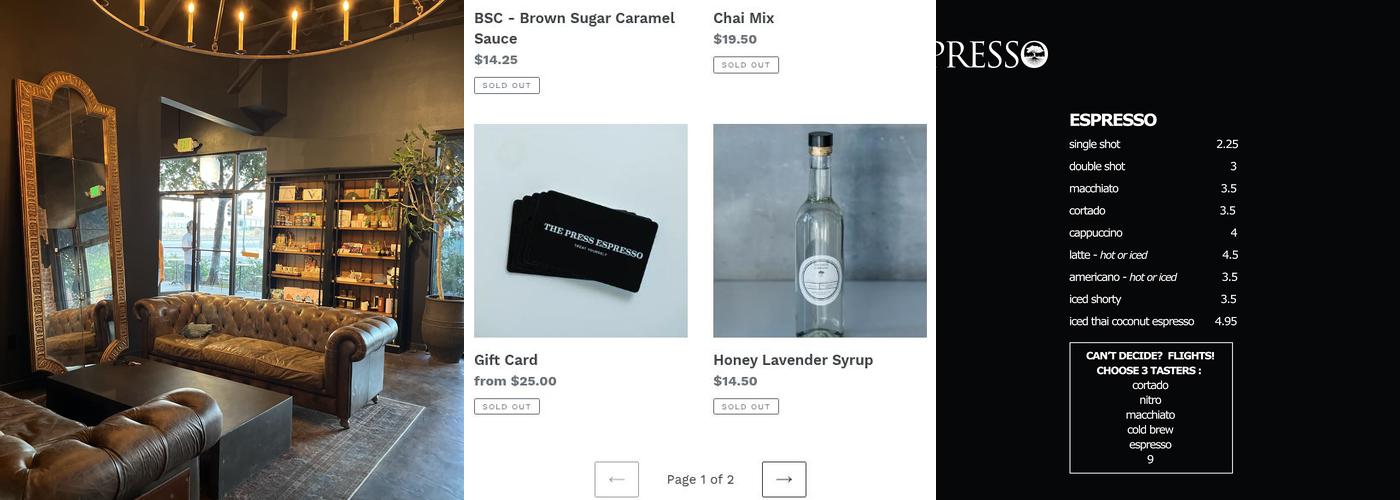Click the previous page arrow button
Screen dimensions: 1400x500
pyautogui.click(x=616, y=480)
